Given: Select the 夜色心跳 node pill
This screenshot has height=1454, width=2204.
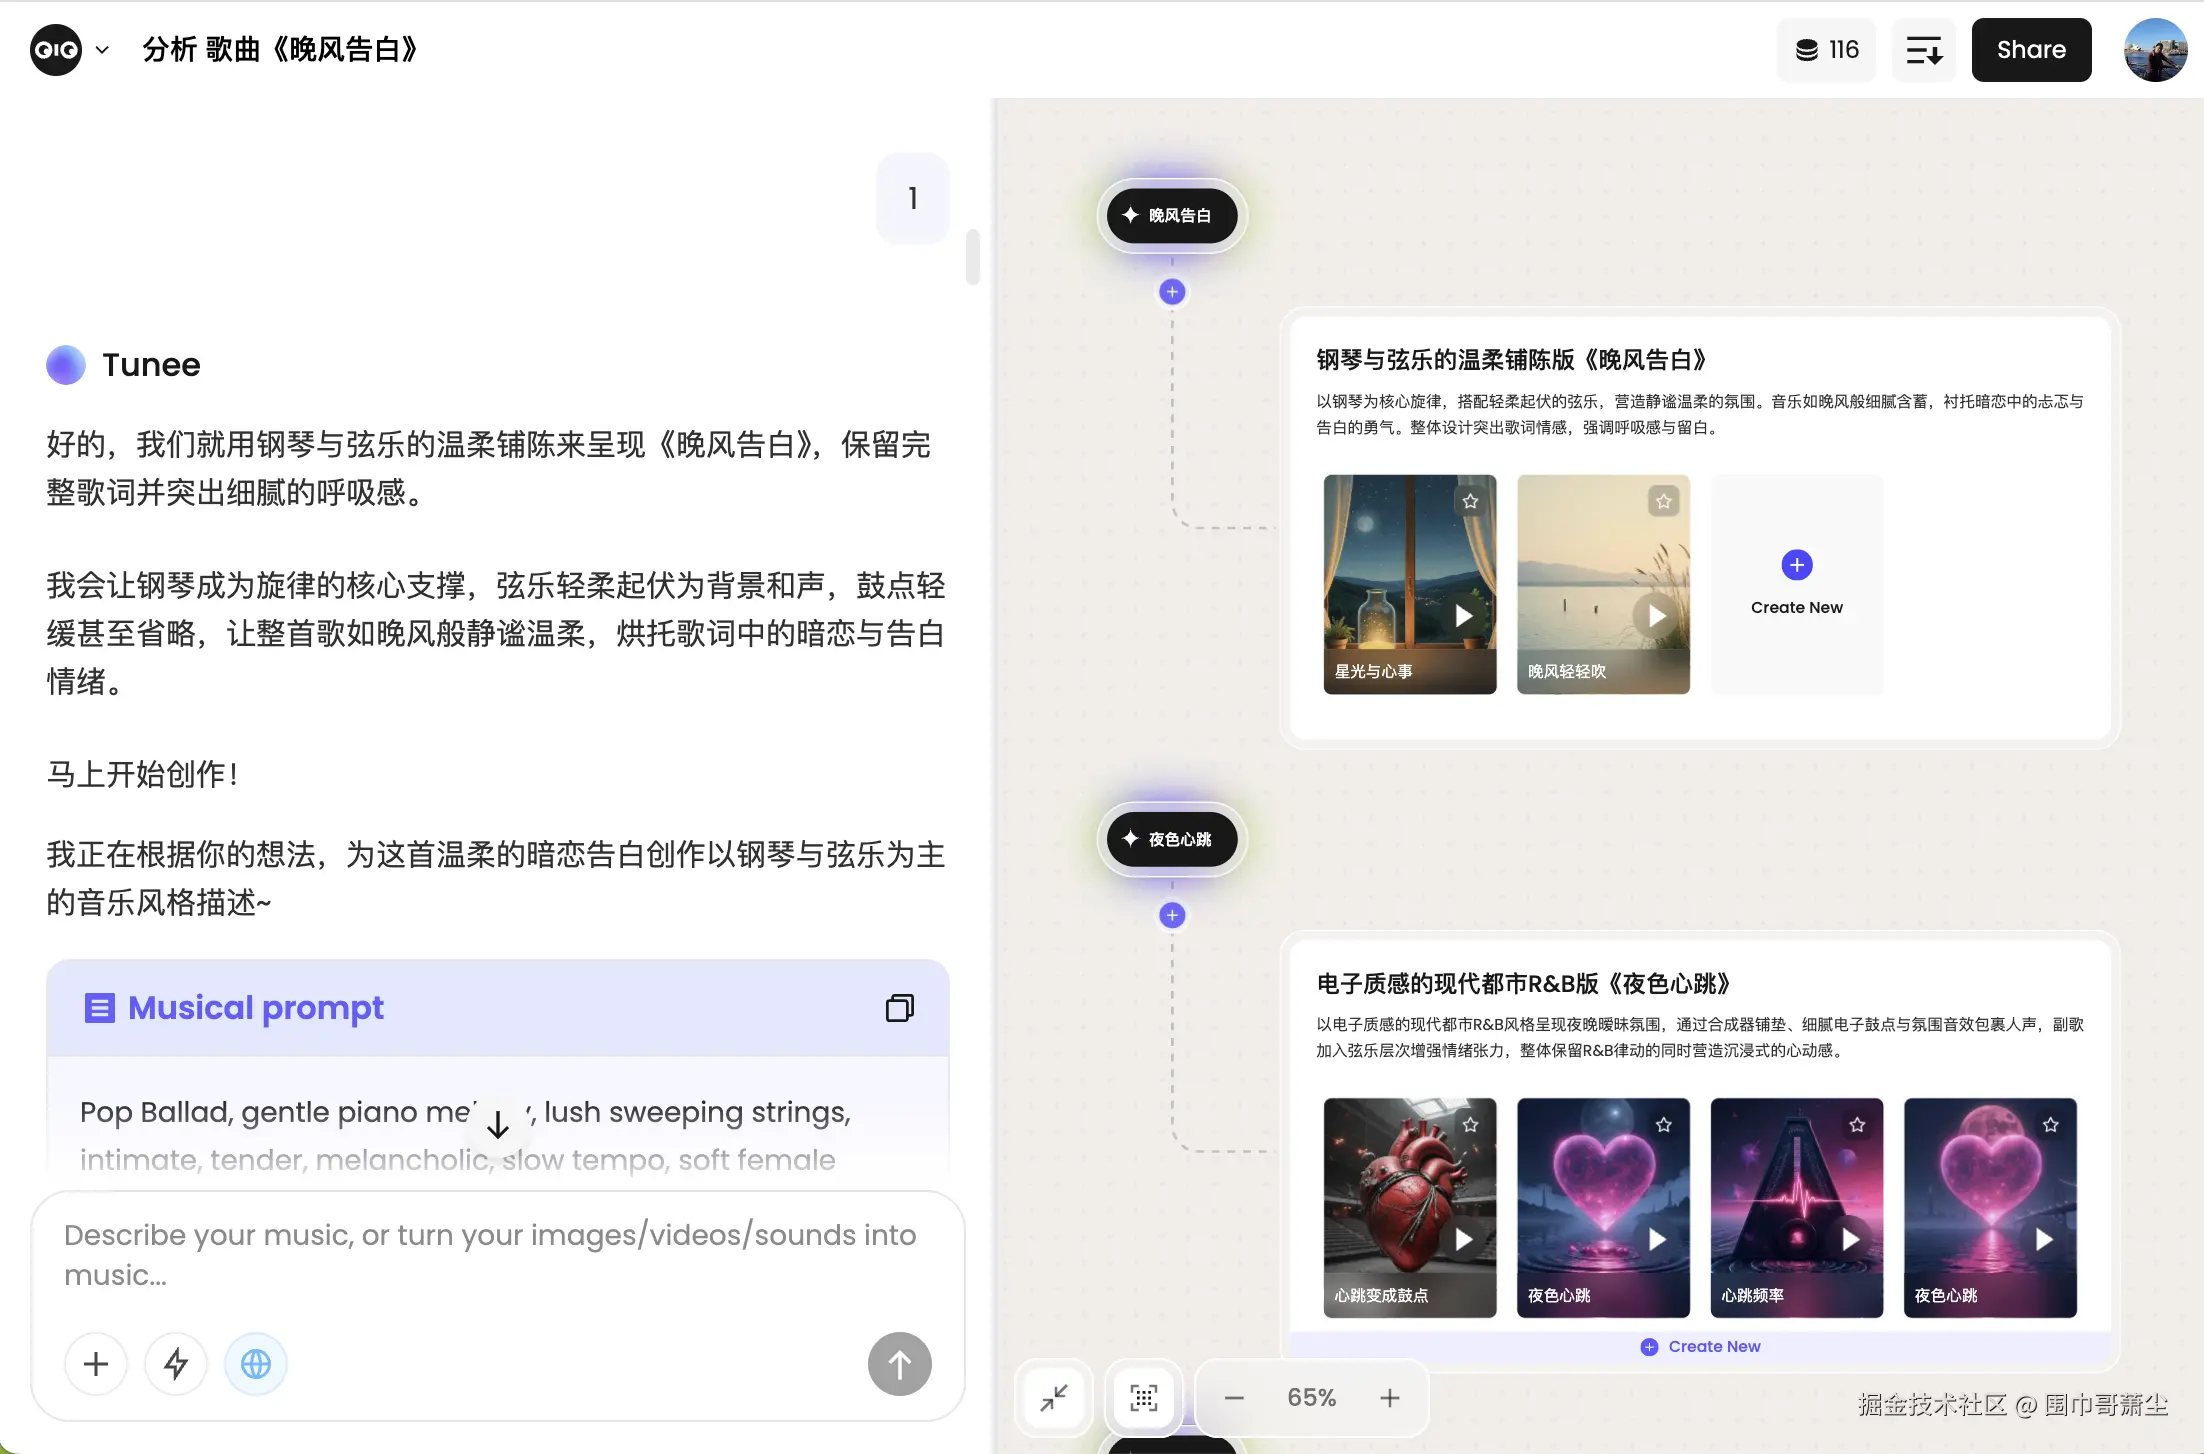Looking at the screenshot, I should [x=1171, y=839].
